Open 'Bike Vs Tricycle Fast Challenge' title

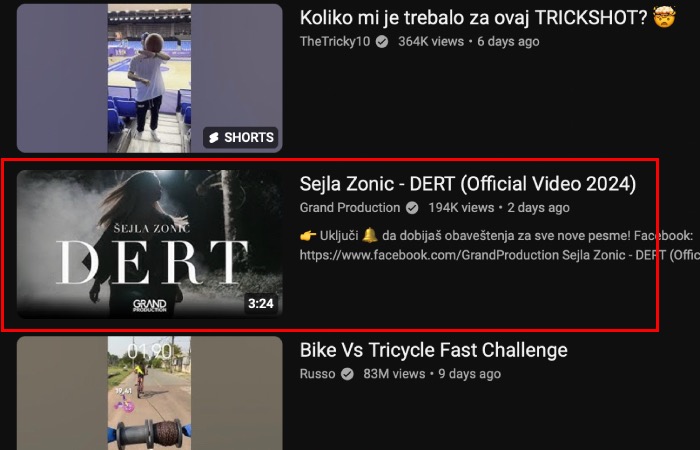[433, 350]
